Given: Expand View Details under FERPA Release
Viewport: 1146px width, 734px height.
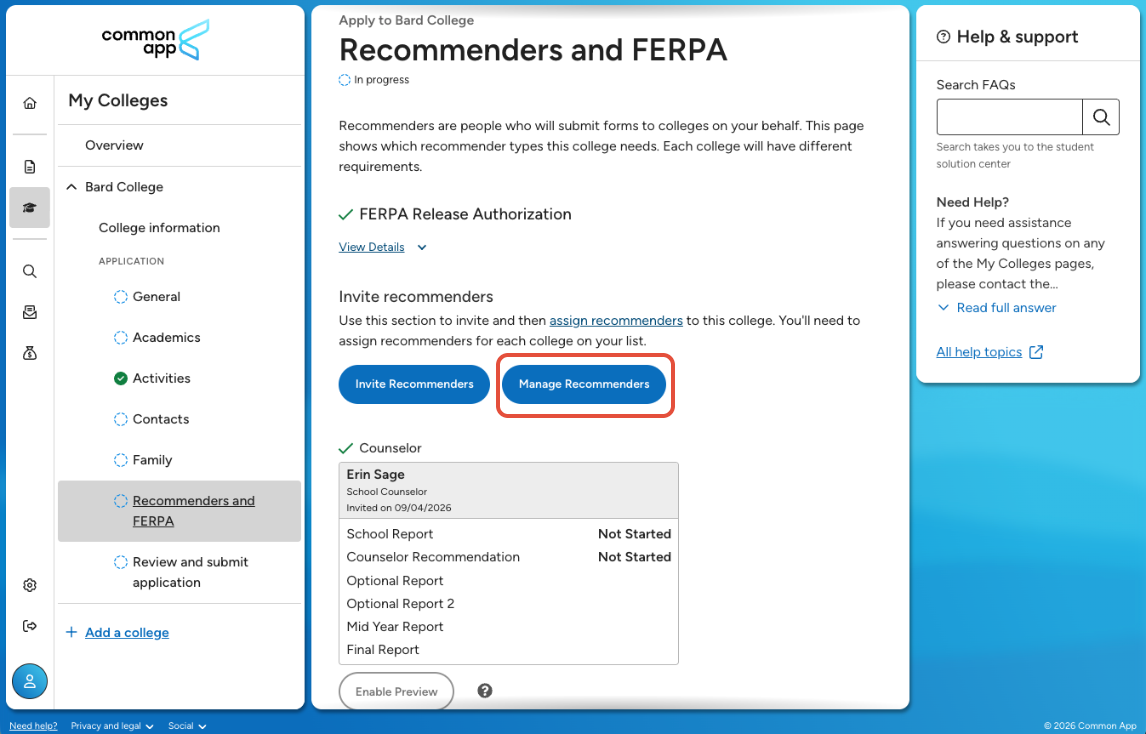Looking at the screenshot, I should click(x=382, y=247).
